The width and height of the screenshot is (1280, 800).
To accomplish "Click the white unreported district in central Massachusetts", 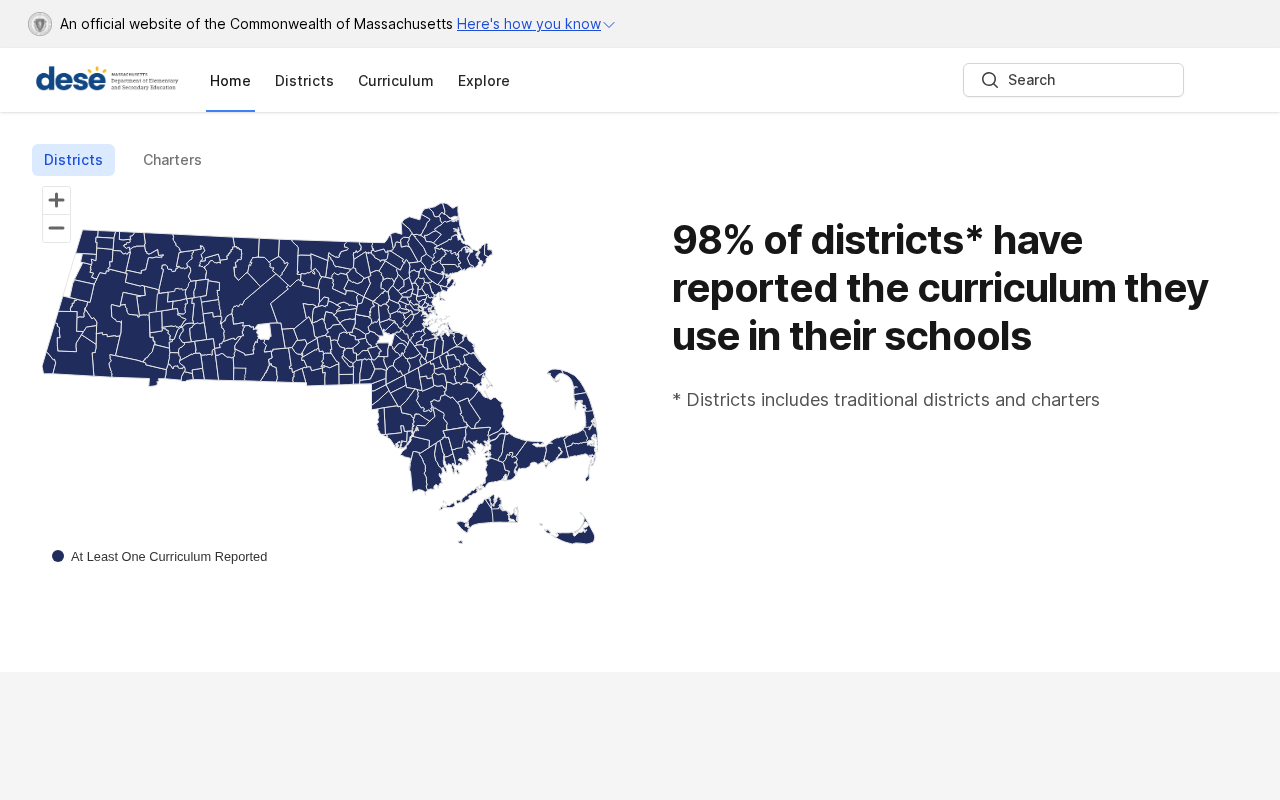I will click(x=264, y=331).
